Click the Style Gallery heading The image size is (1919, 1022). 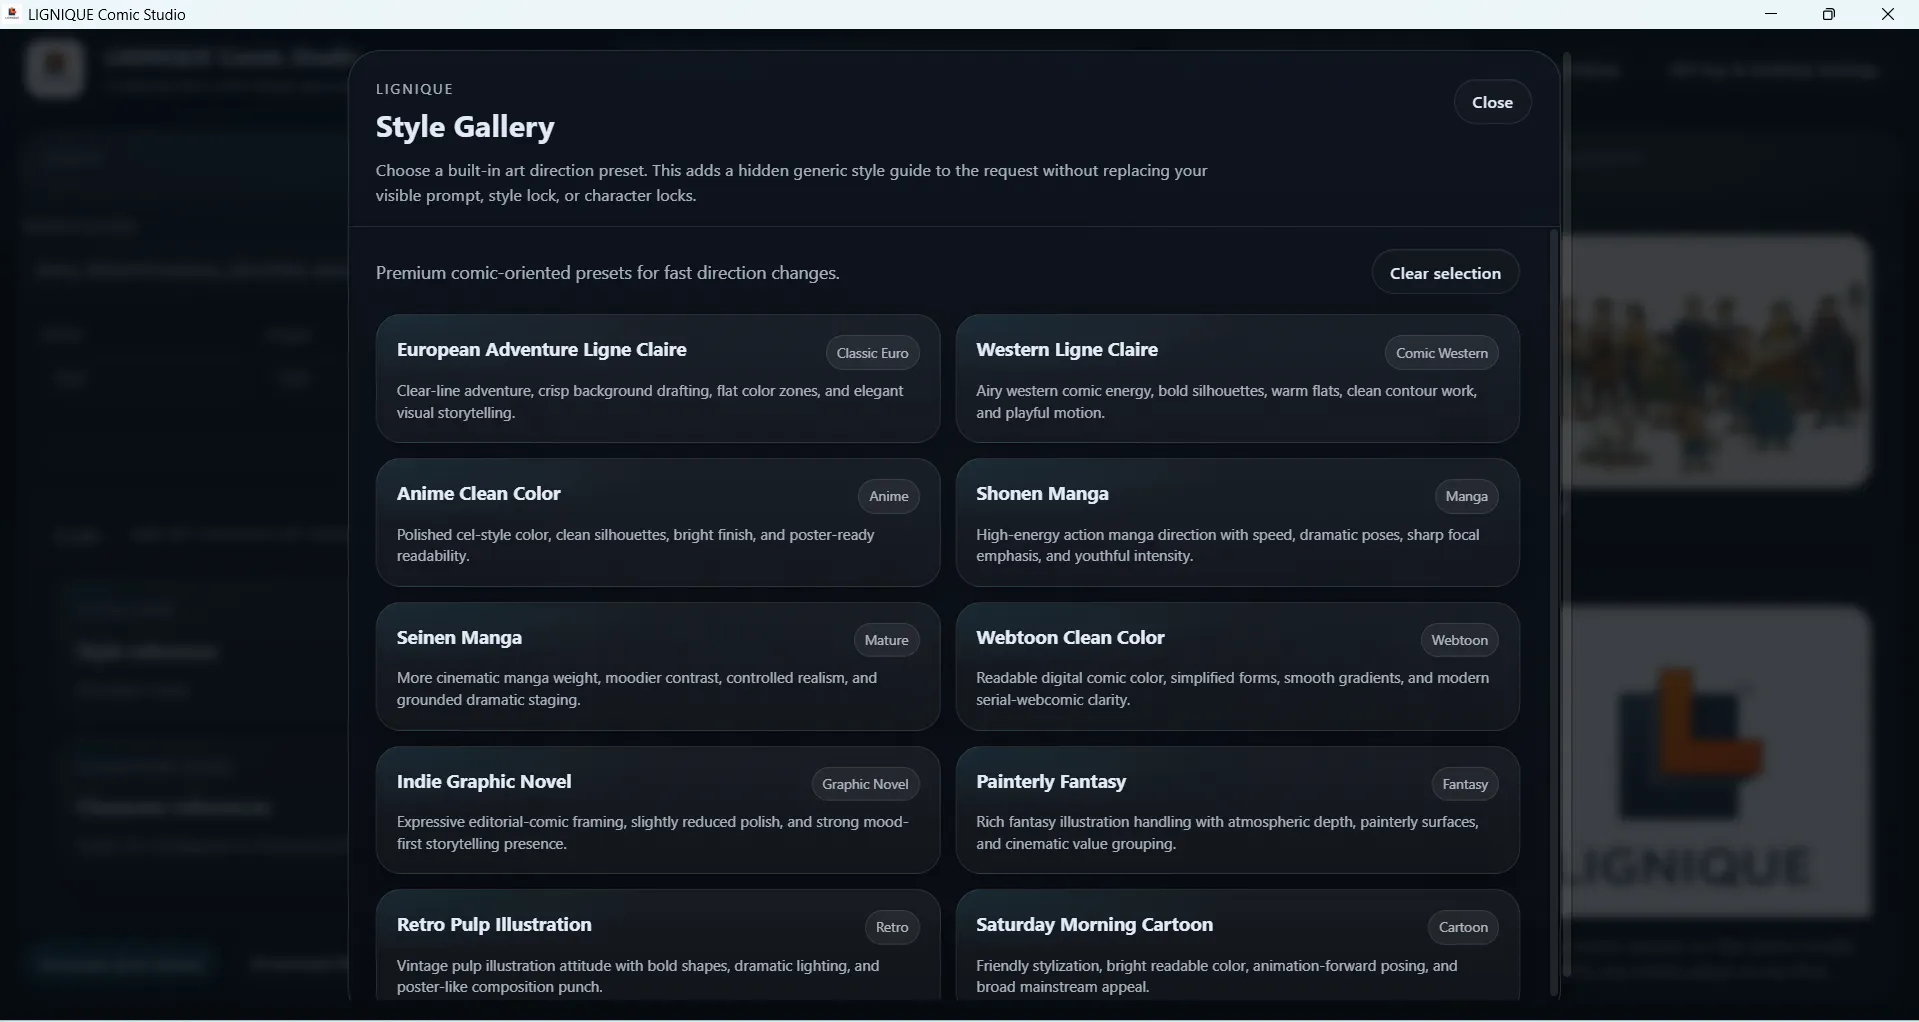point(465,127)
